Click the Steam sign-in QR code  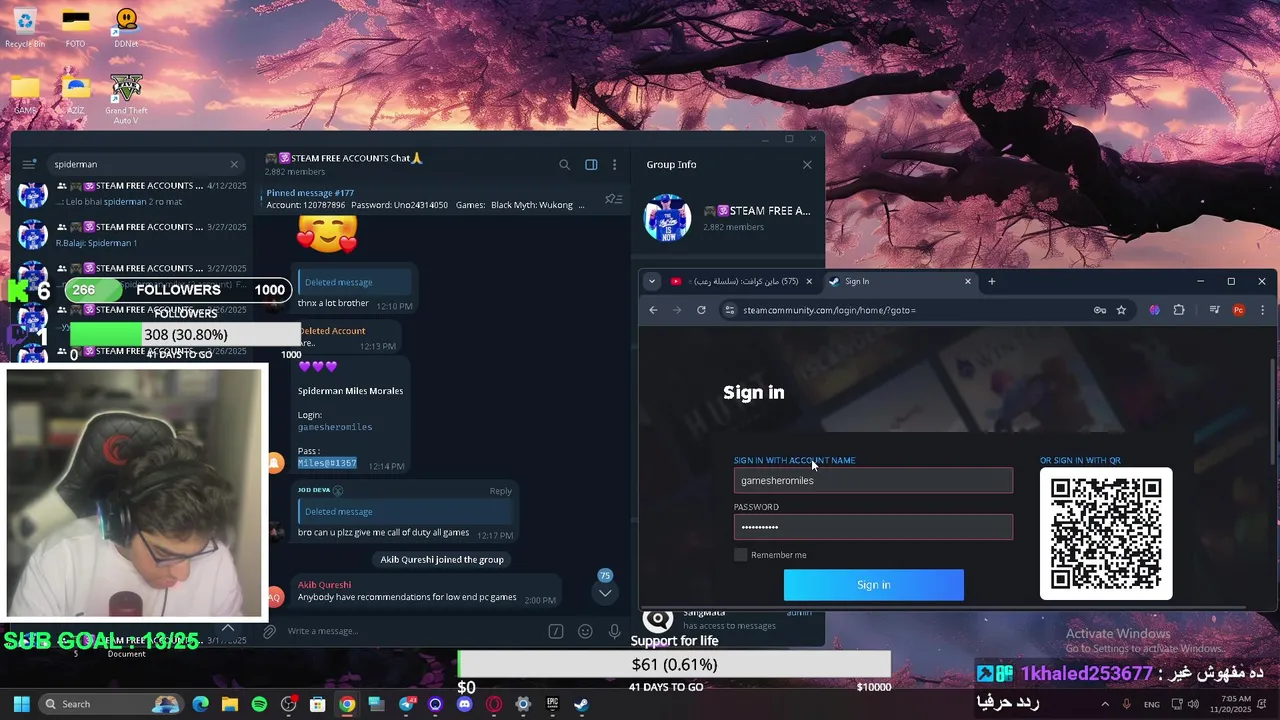(1106, 534)
